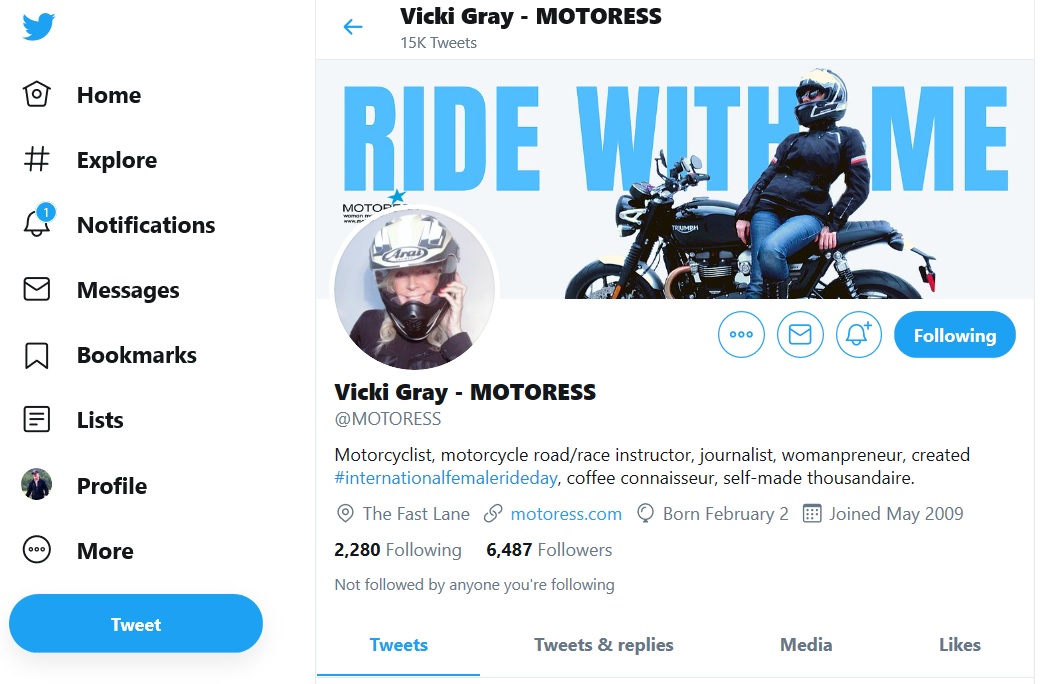Switch to the Tweets & replies tab

click(603, 645)
